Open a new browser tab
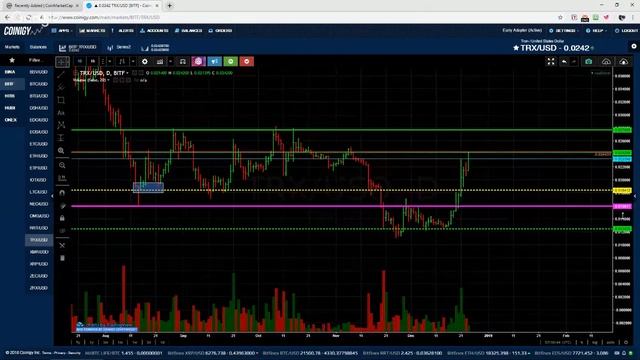640x360 pixels. pos(169,6)
